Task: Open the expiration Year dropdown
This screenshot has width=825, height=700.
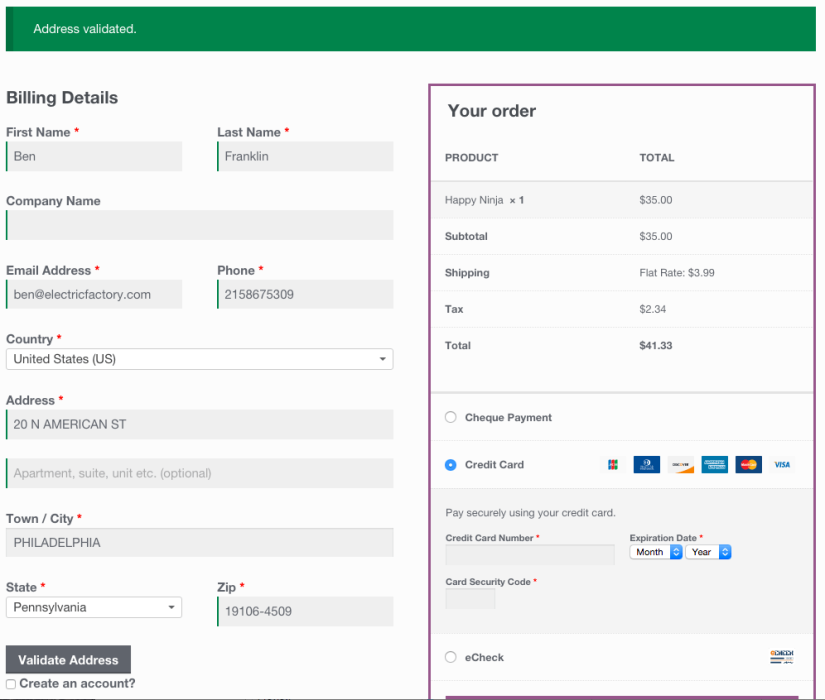Action: (708, 551)
